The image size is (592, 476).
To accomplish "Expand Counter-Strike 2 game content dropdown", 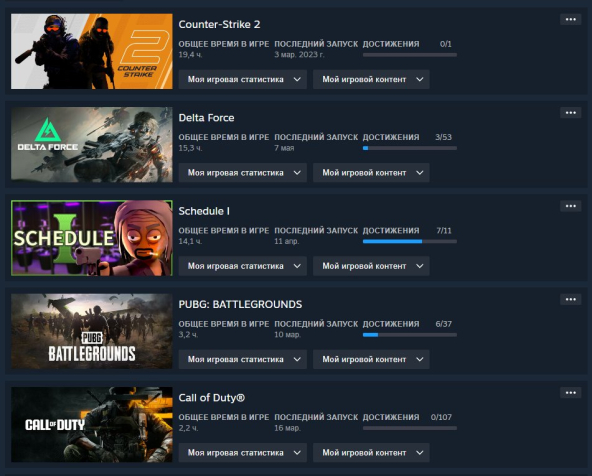I will click(x=371, y=79).
